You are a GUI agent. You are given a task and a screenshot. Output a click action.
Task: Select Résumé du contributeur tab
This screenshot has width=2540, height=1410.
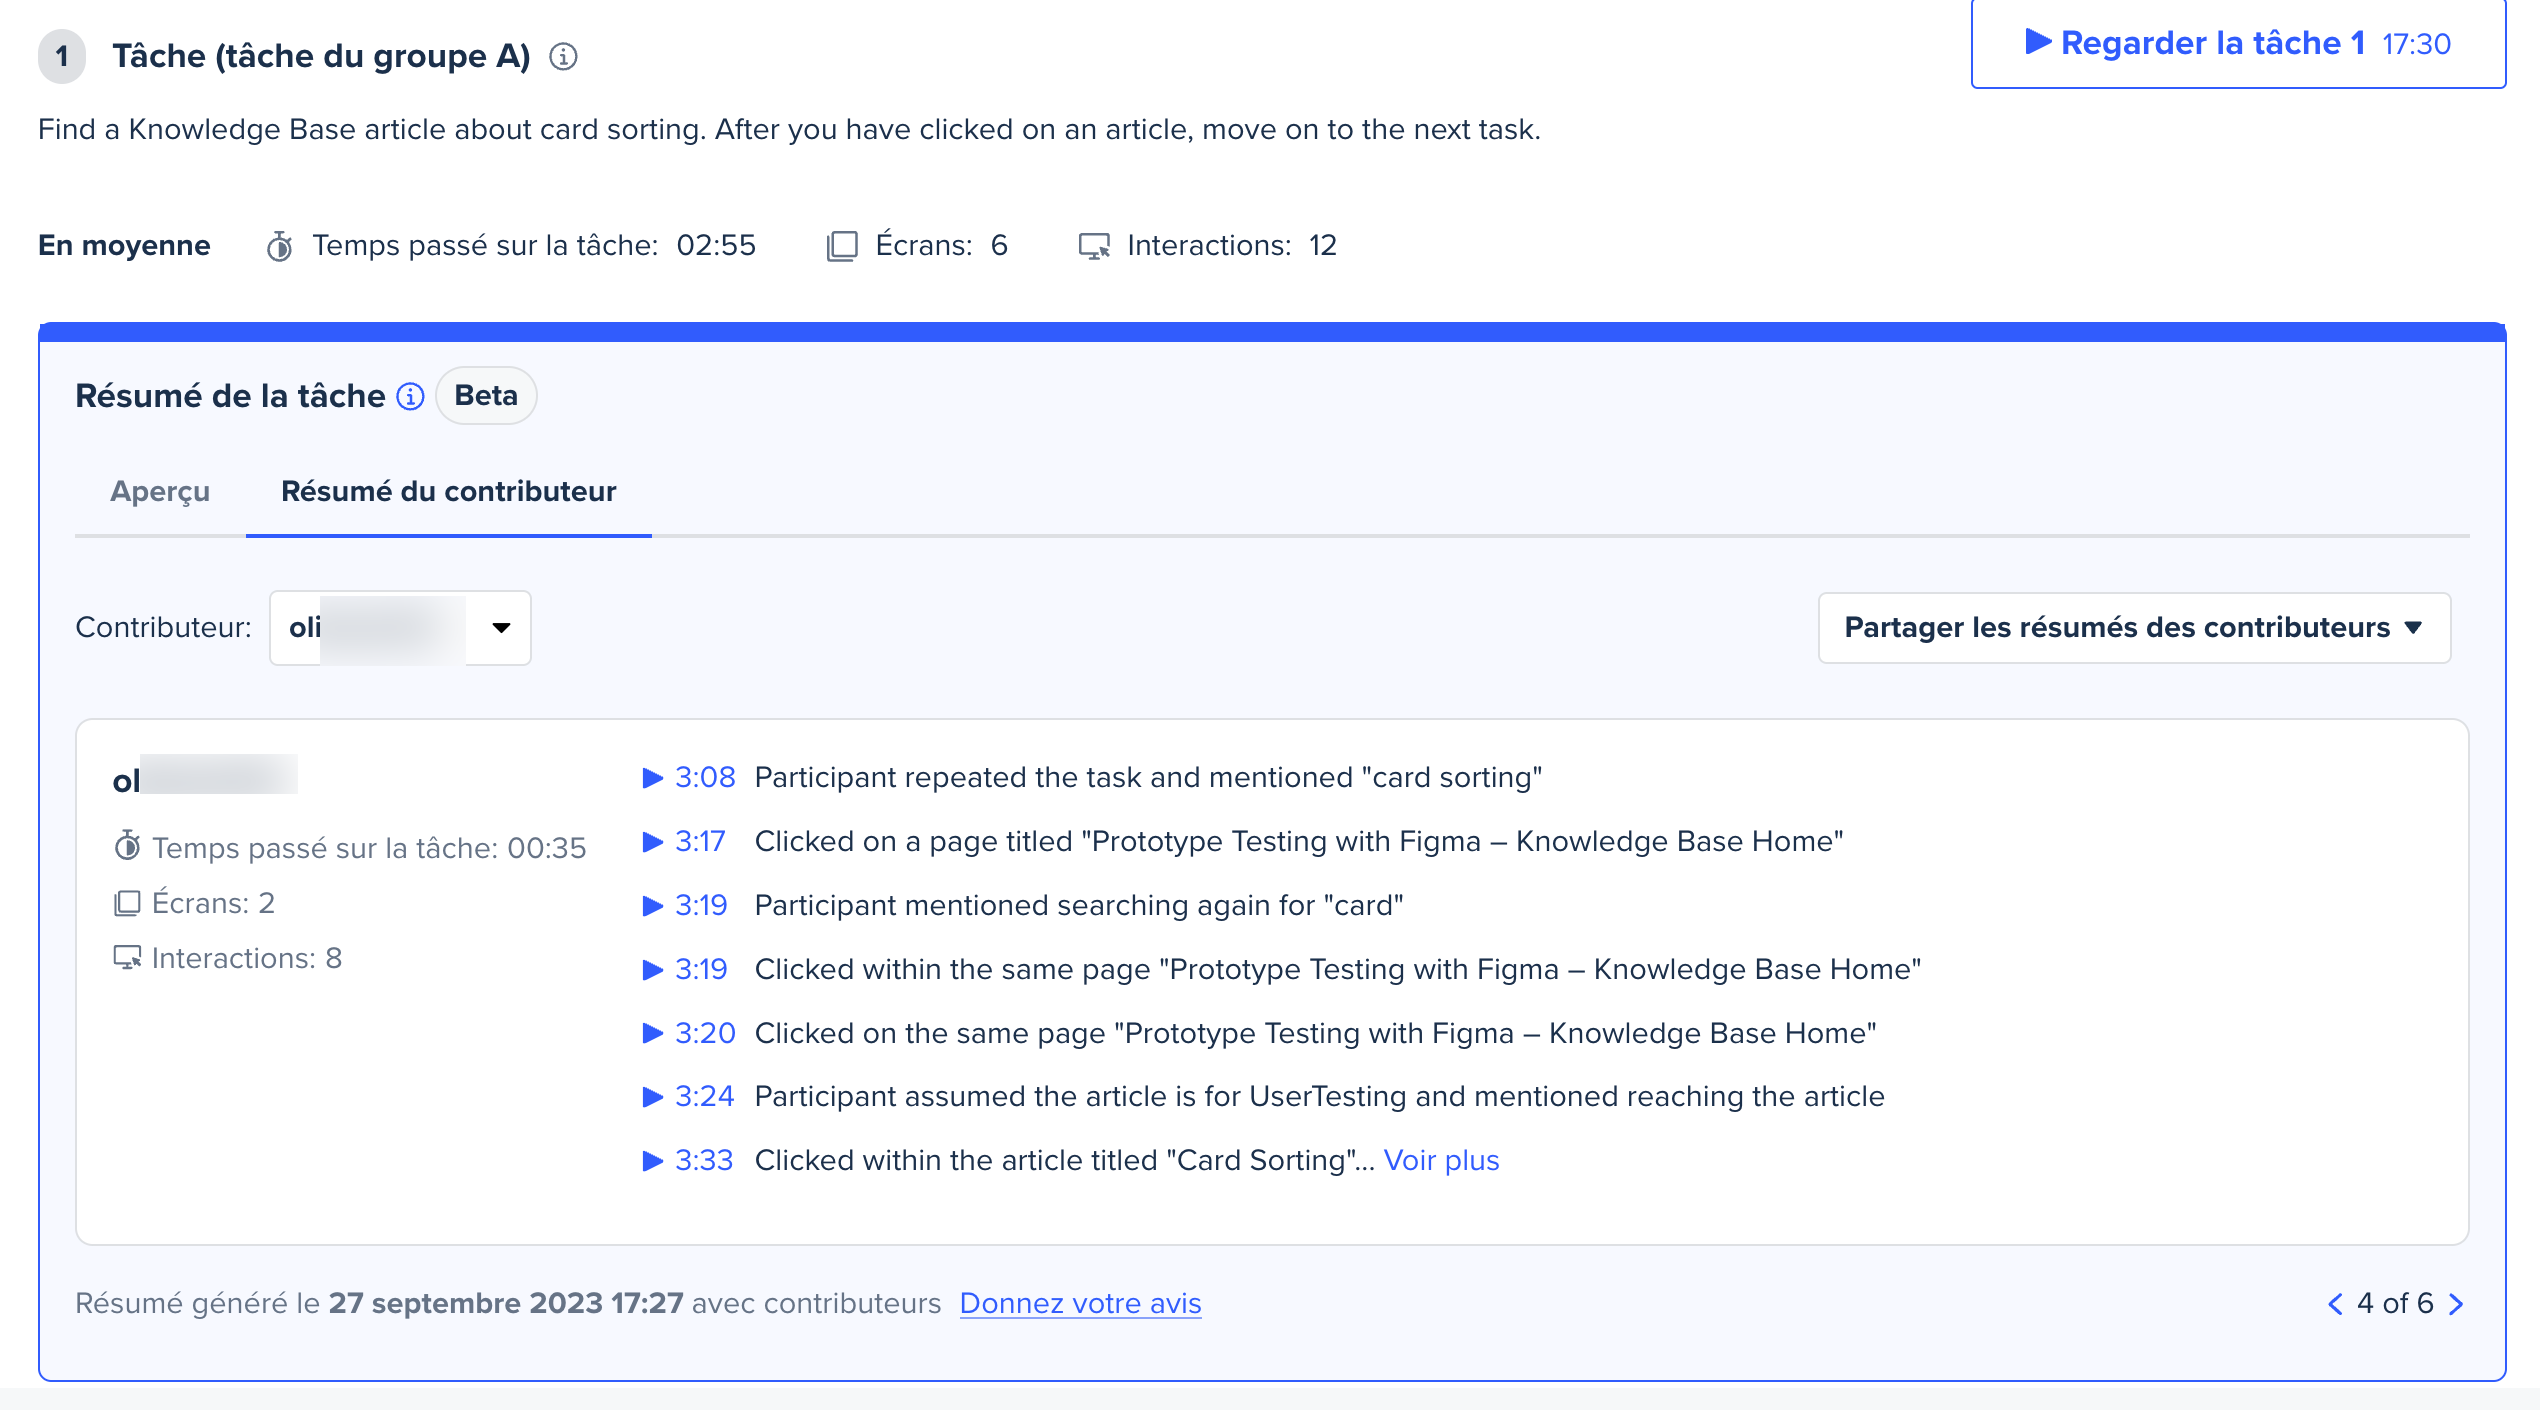tap(448, 492)
